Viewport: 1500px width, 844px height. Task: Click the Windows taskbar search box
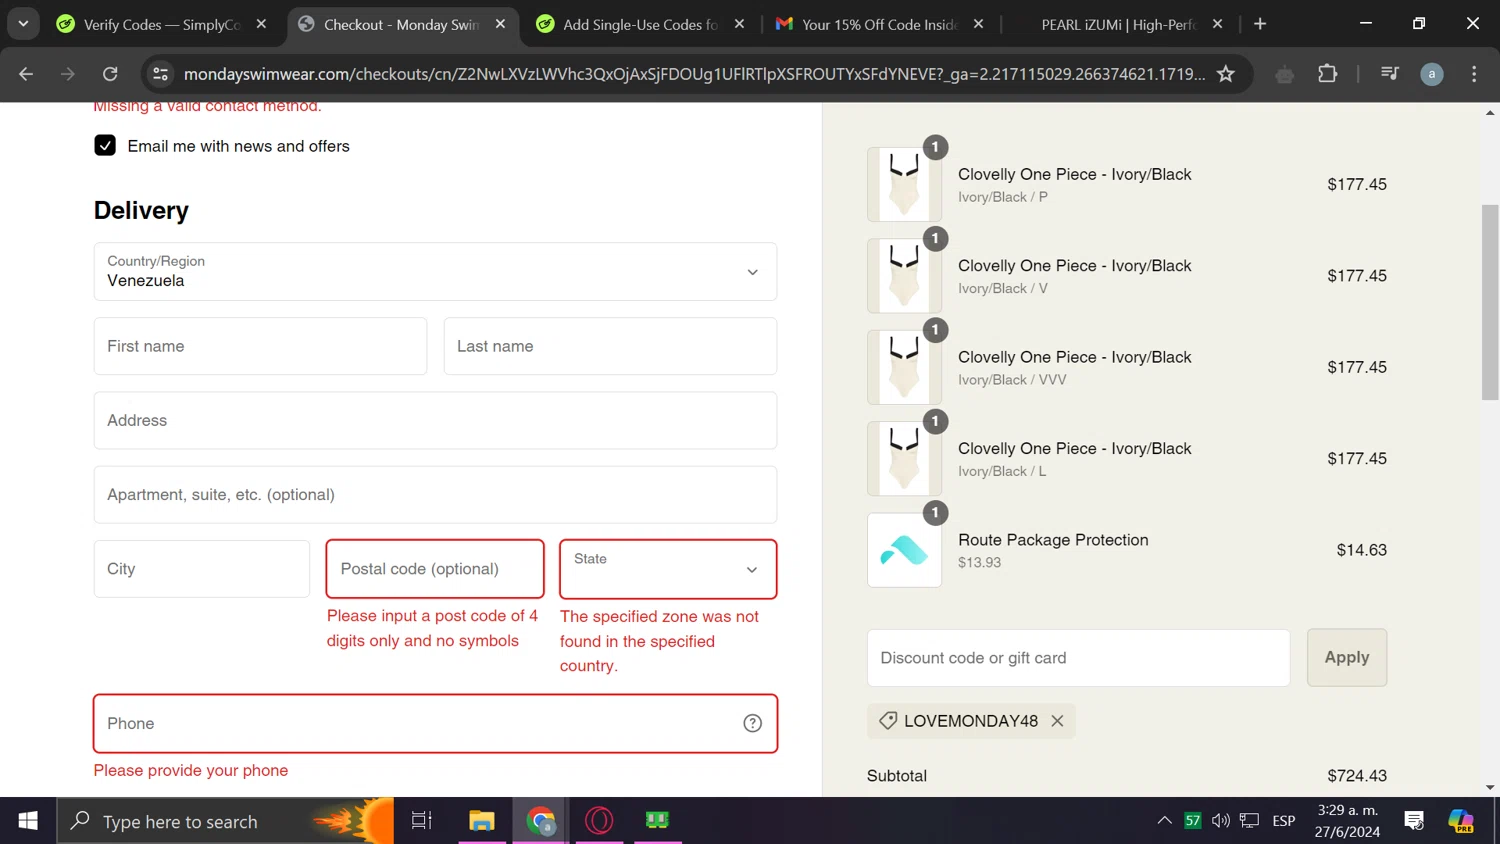click(225, 821)
